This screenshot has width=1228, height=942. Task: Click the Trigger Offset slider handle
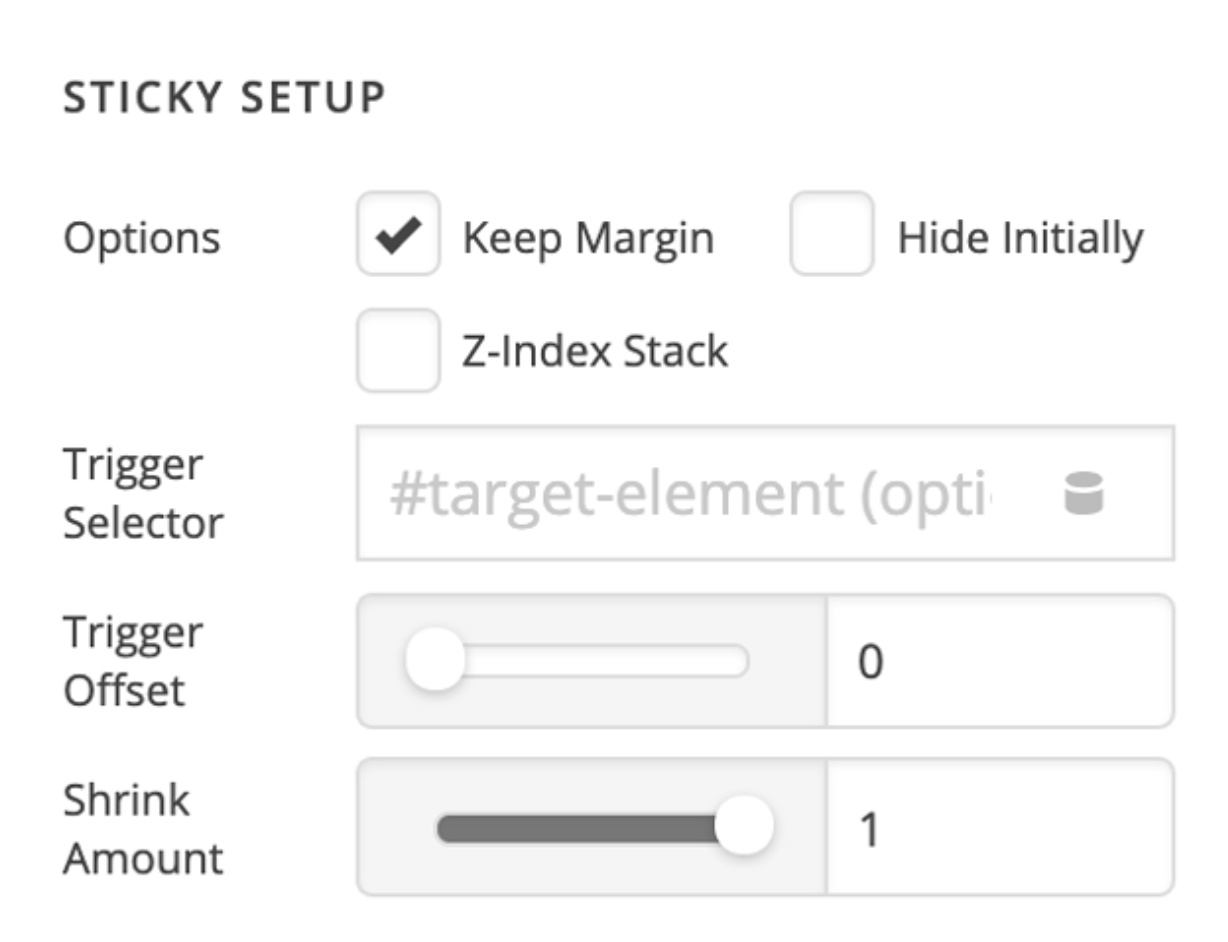pyautogui.click(x=435, y=661)
